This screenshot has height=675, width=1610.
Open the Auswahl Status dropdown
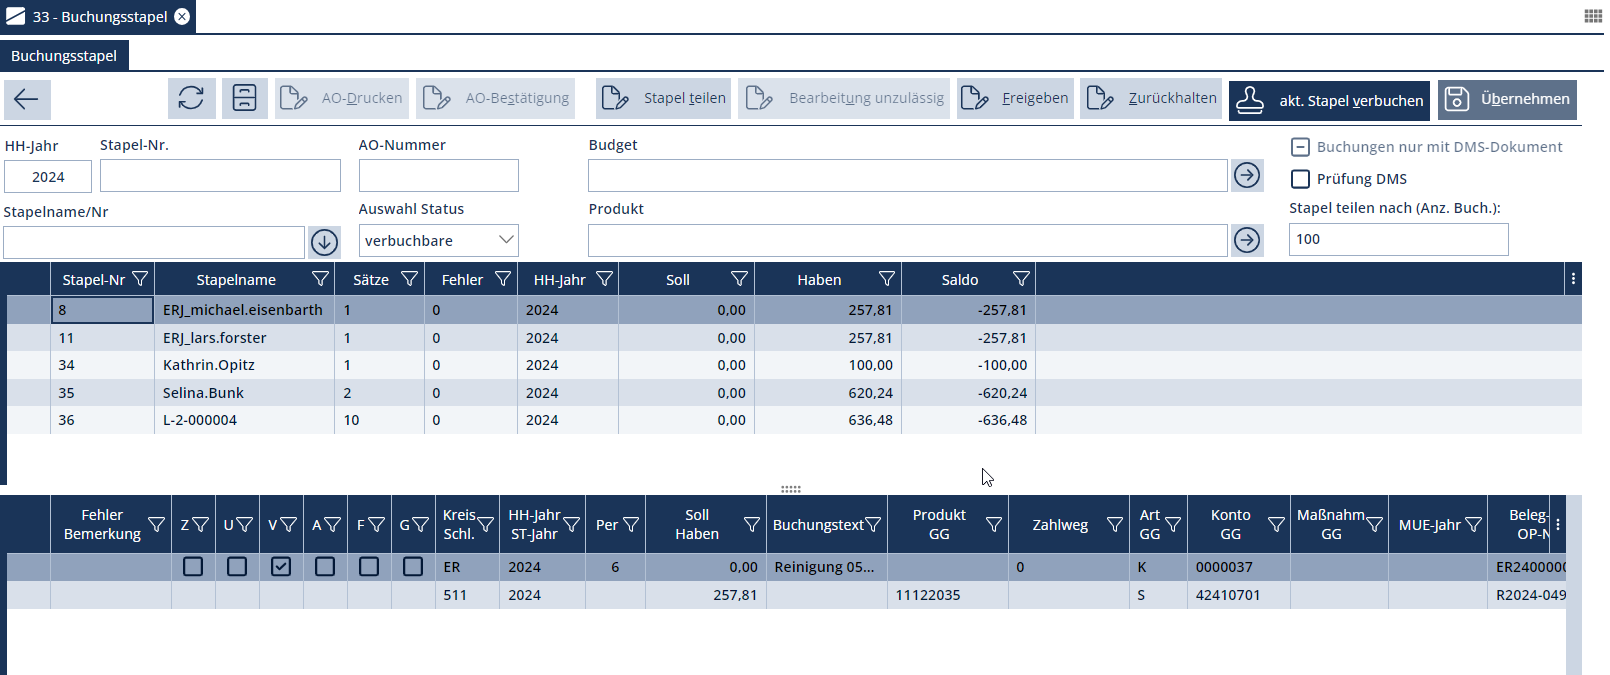pos(438,240)
